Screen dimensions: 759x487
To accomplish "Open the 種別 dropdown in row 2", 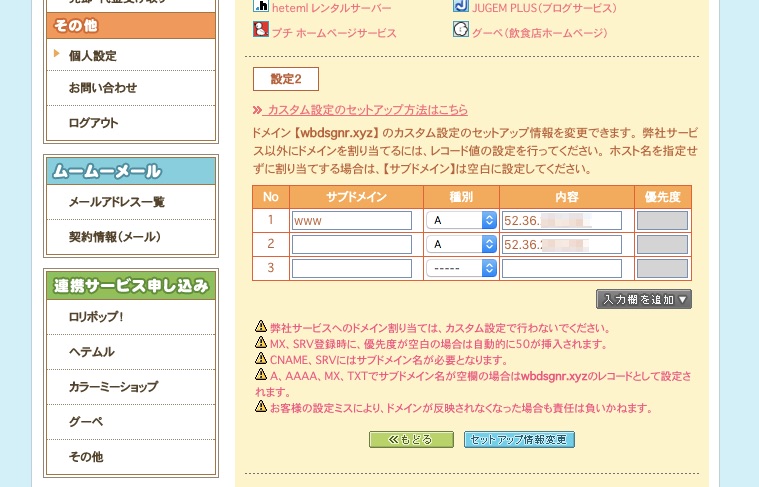I will [x=461, y=244].
